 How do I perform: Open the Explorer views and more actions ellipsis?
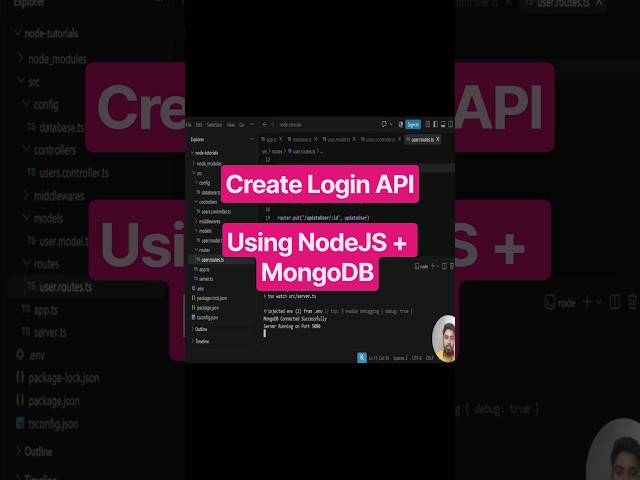click(x=251, y=139)
